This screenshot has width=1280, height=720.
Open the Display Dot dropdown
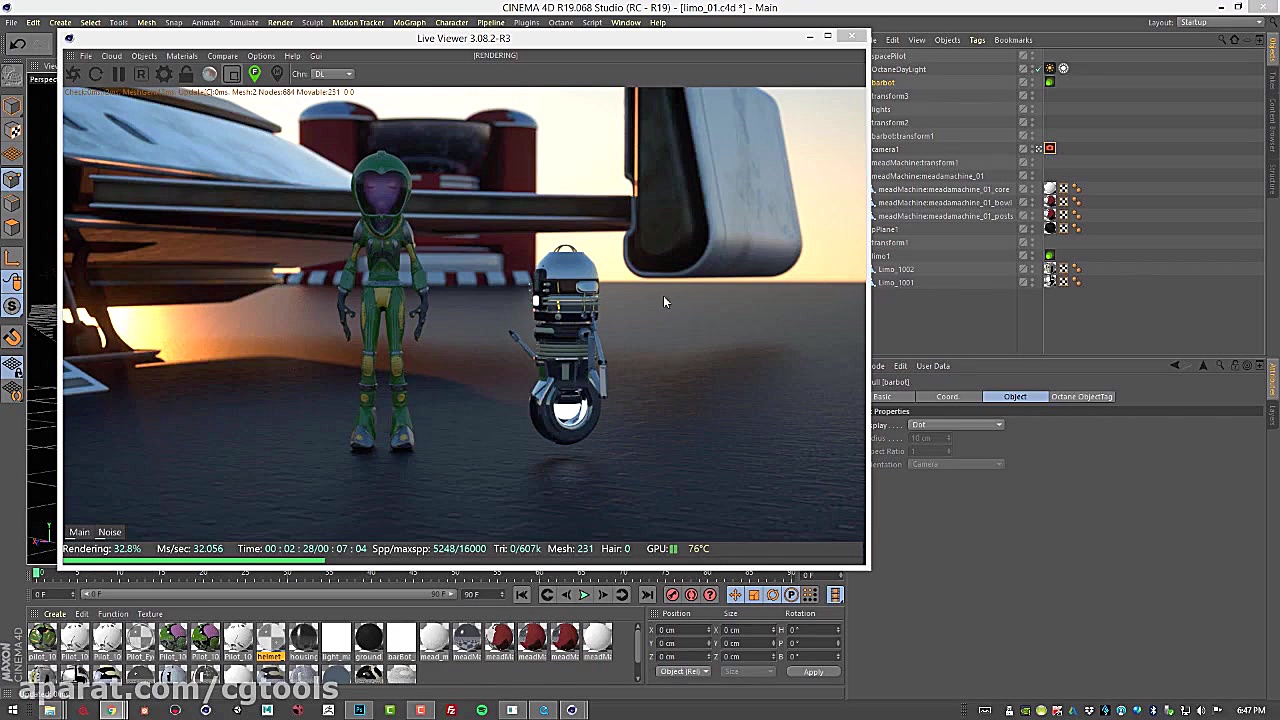tap(956, 425)
